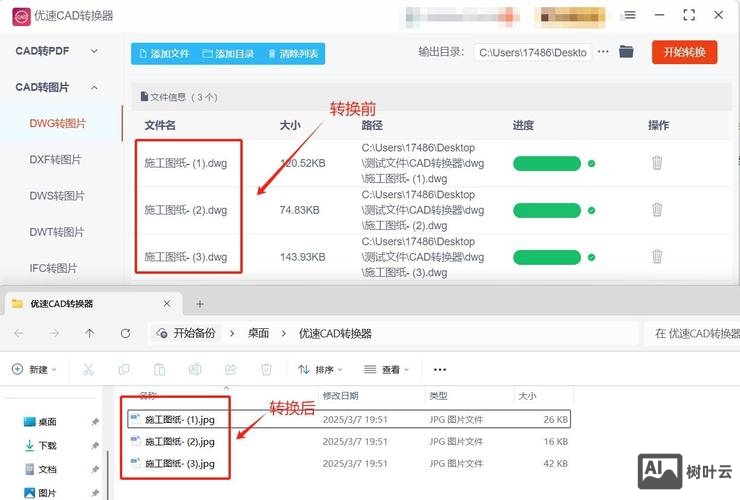Click 桌面 breadcrumb in address bar
This screenshot has width=740, height=500.
[259, 333]
